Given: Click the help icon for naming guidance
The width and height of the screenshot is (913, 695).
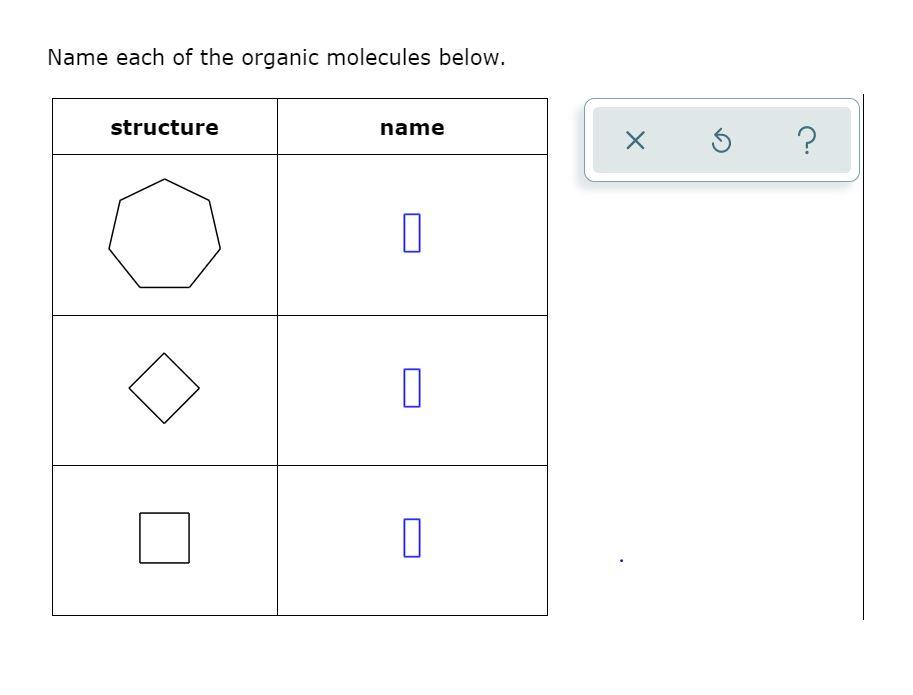Looking at the screenshot, I should [806, 140].
